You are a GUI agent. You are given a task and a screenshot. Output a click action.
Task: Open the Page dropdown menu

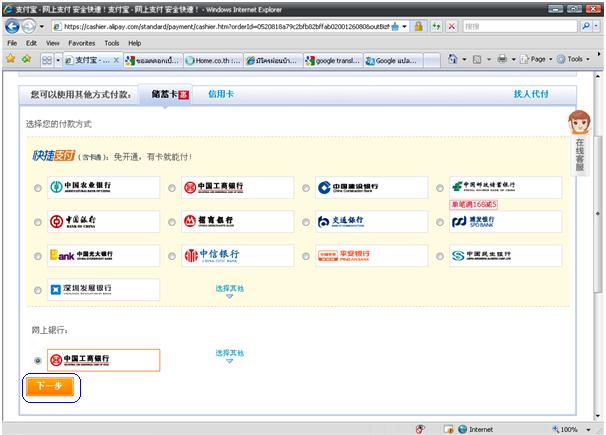click(536, 59)
